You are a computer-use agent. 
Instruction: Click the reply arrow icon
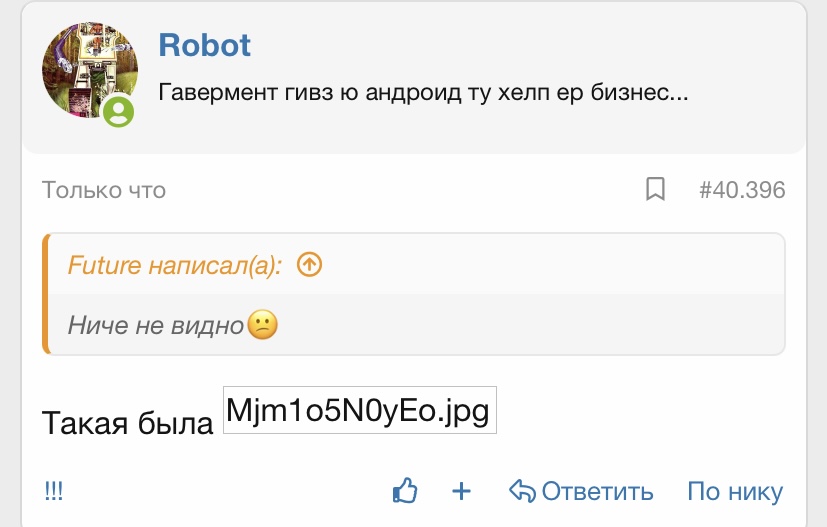[x=522, y=491]
